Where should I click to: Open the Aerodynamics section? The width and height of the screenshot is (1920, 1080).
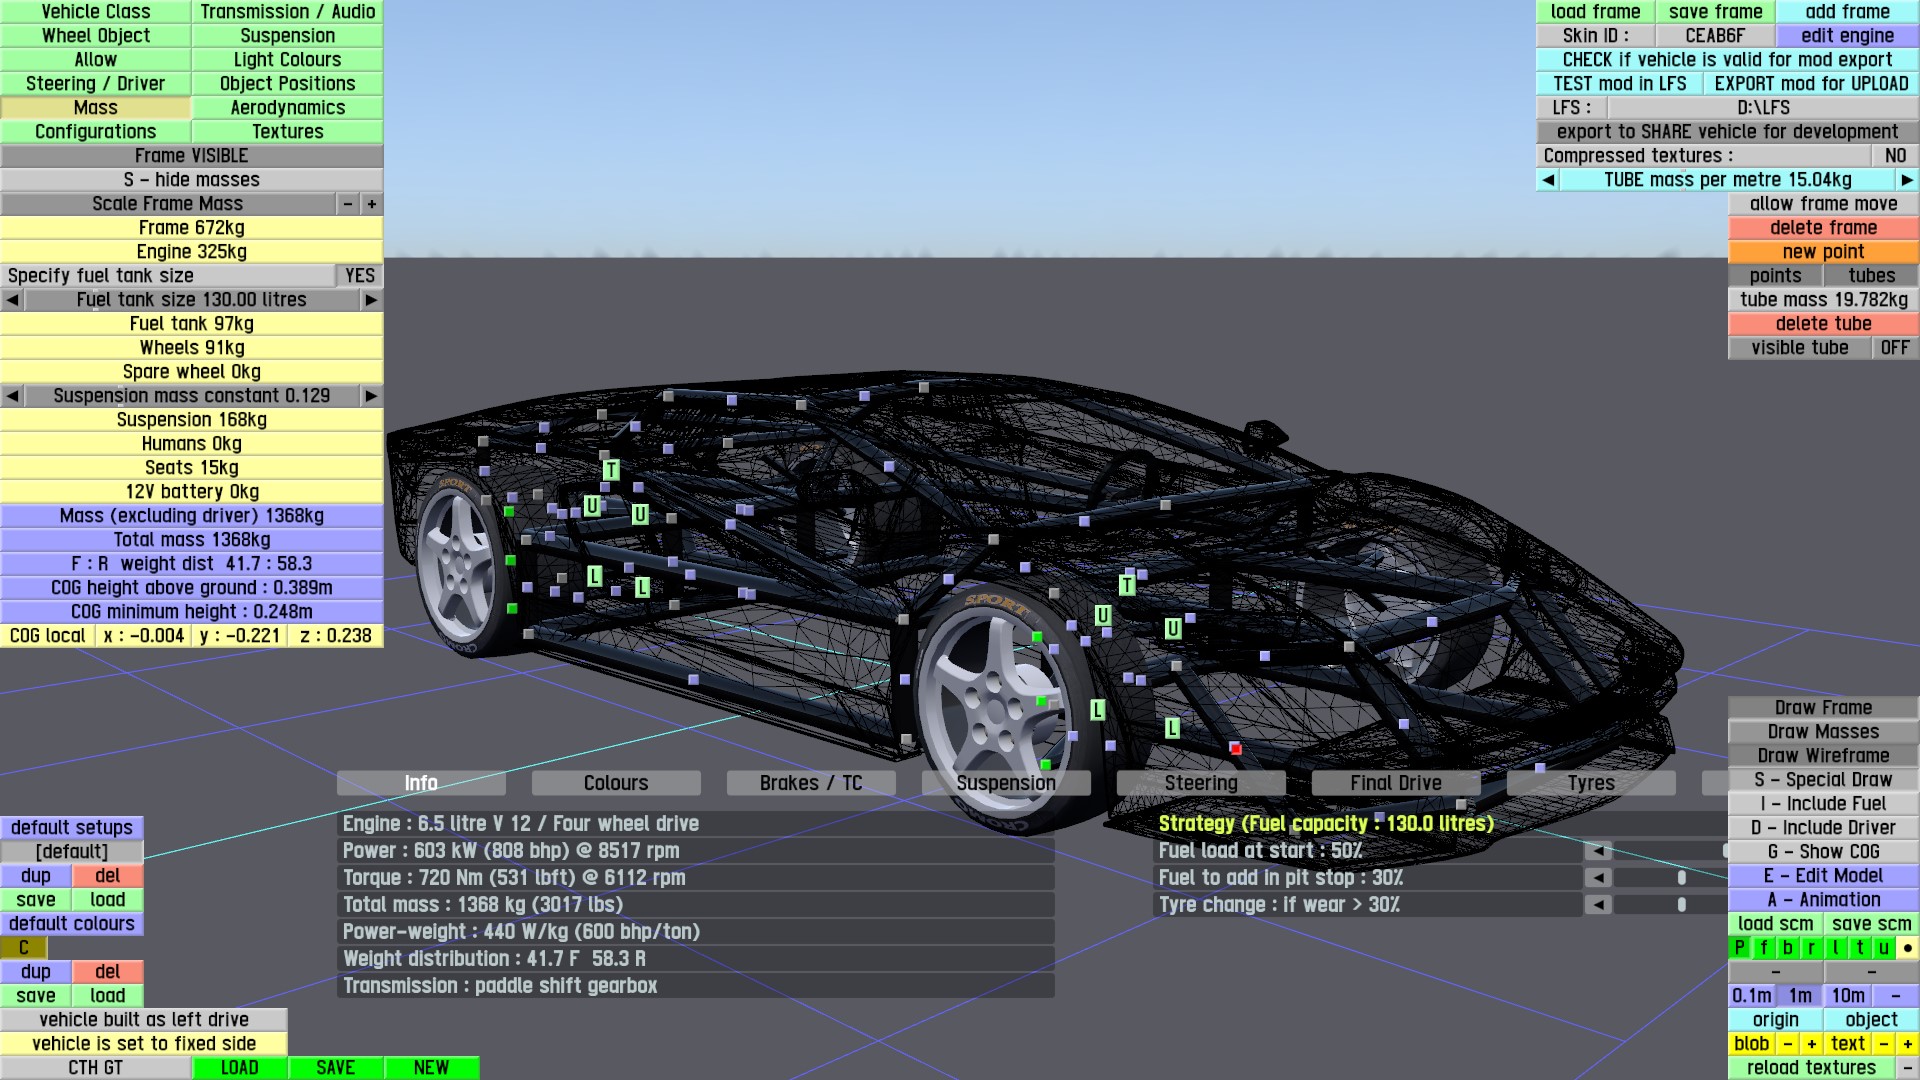coord(287,108)
